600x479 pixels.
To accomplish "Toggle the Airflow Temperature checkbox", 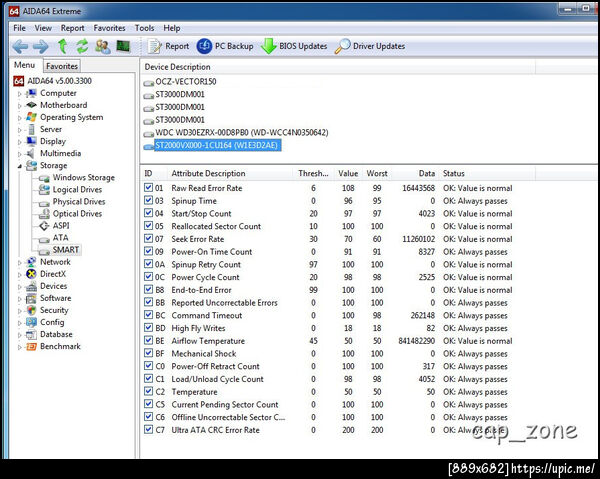I will pos(148,340).
